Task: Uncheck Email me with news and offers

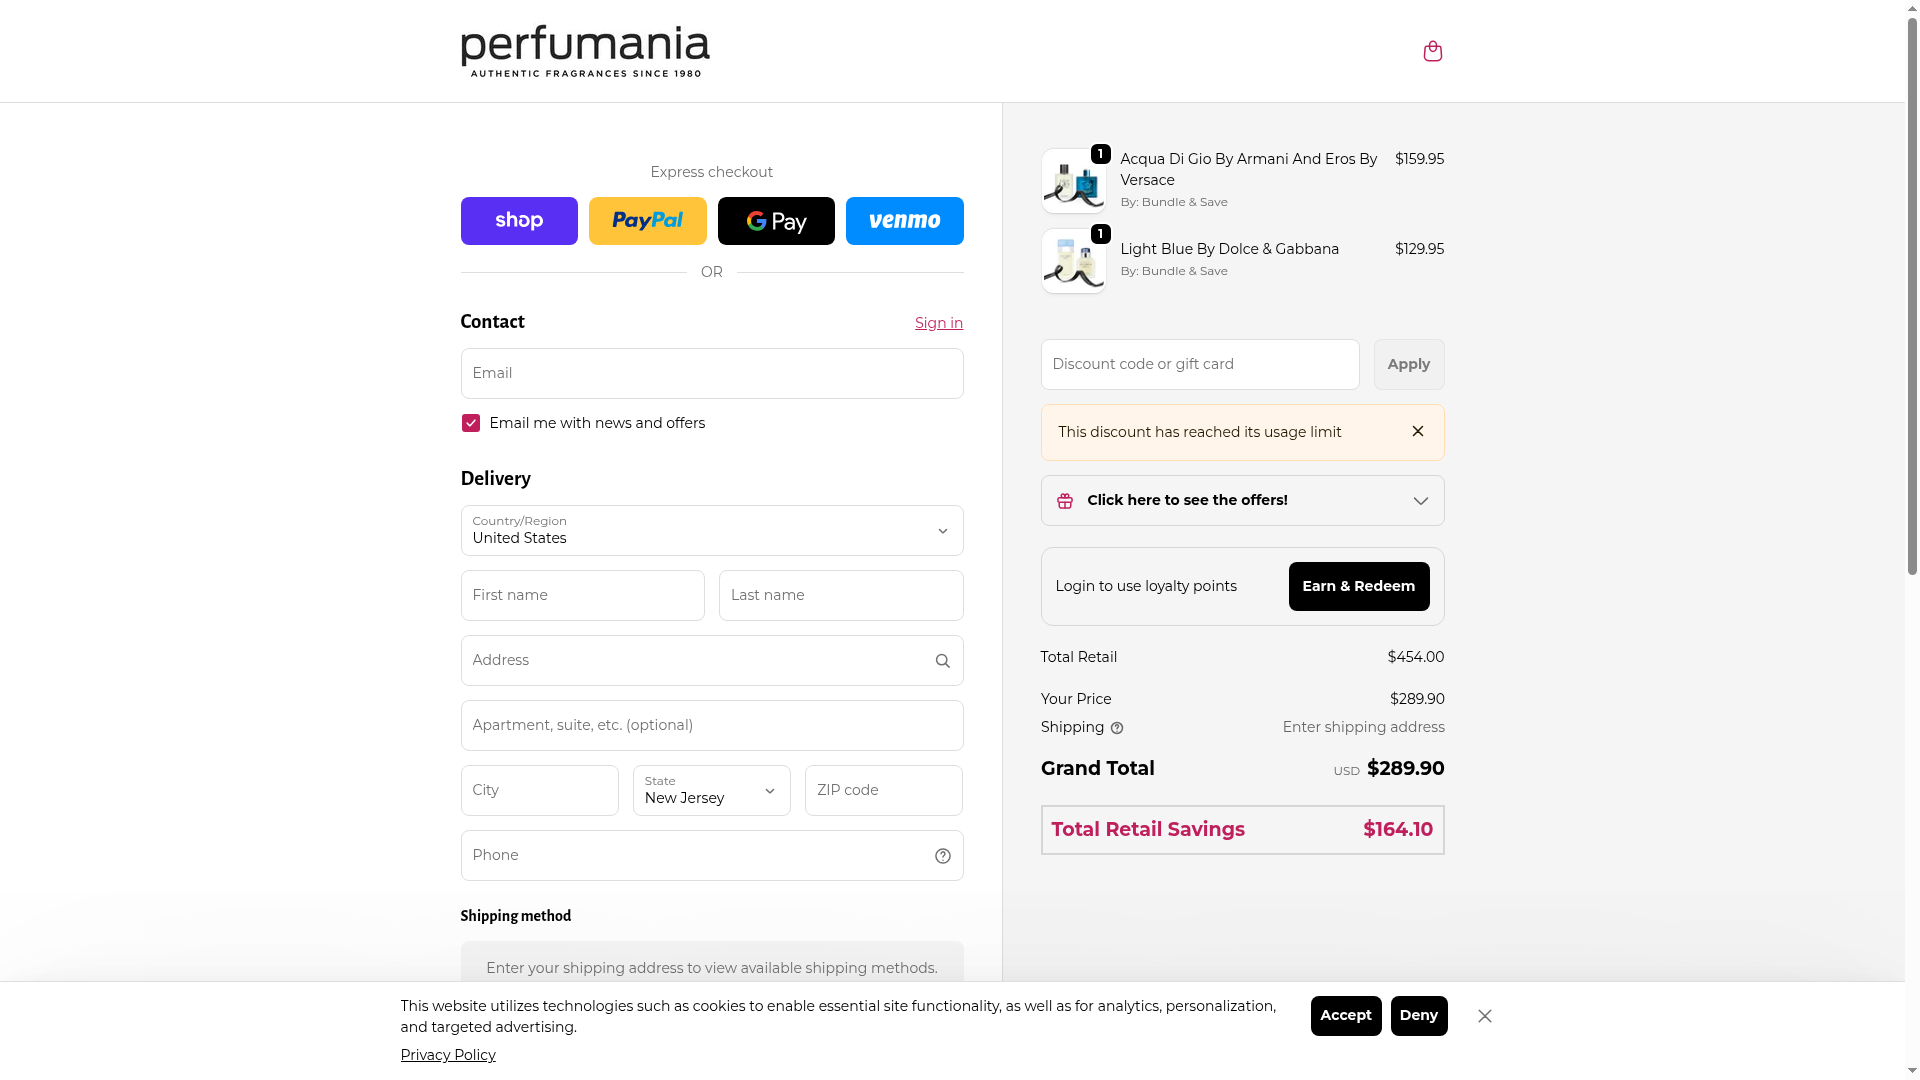Action: 471,424
